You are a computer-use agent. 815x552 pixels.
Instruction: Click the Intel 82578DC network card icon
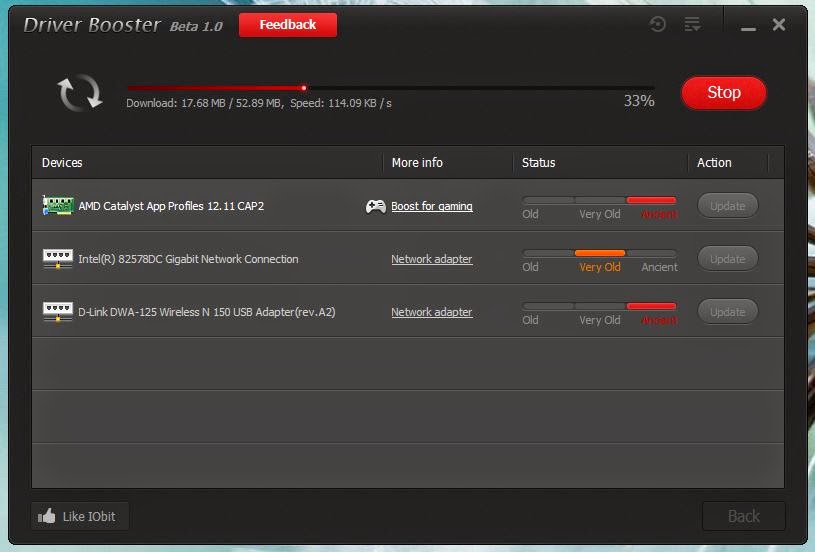pyautogui.click(x=58, y=259)
